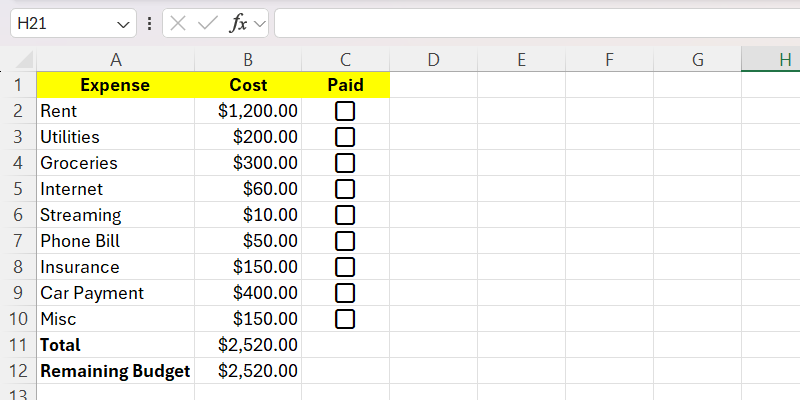
Task: Check the Misc paid checkbox
Action: pyautogui.click(x=345, y=319)
